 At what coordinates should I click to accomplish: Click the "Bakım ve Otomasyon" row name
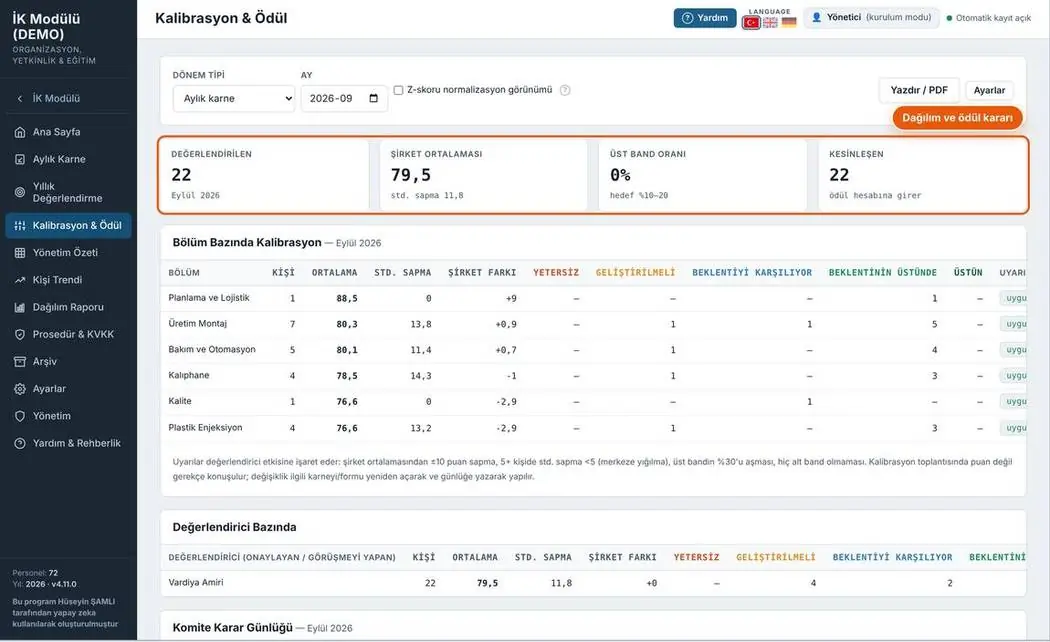pyautogui.click(x=212, y=349)
